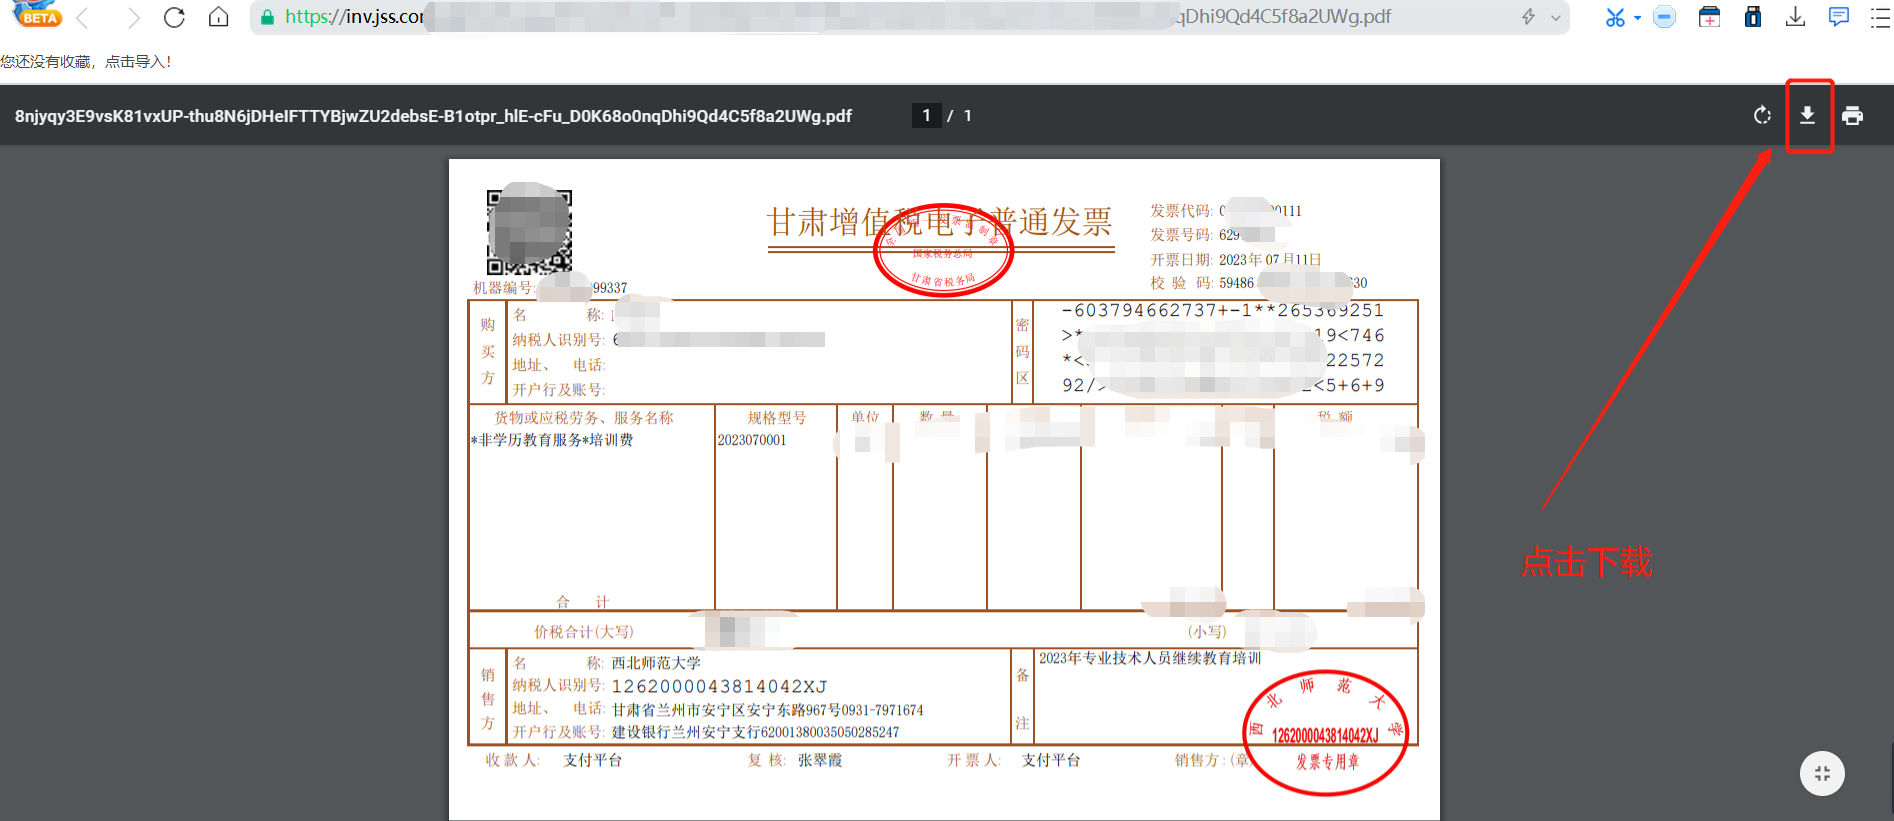Navigate back to the previous page
The height and width of the screenshot is (821, 1894).
coord(83,17)
